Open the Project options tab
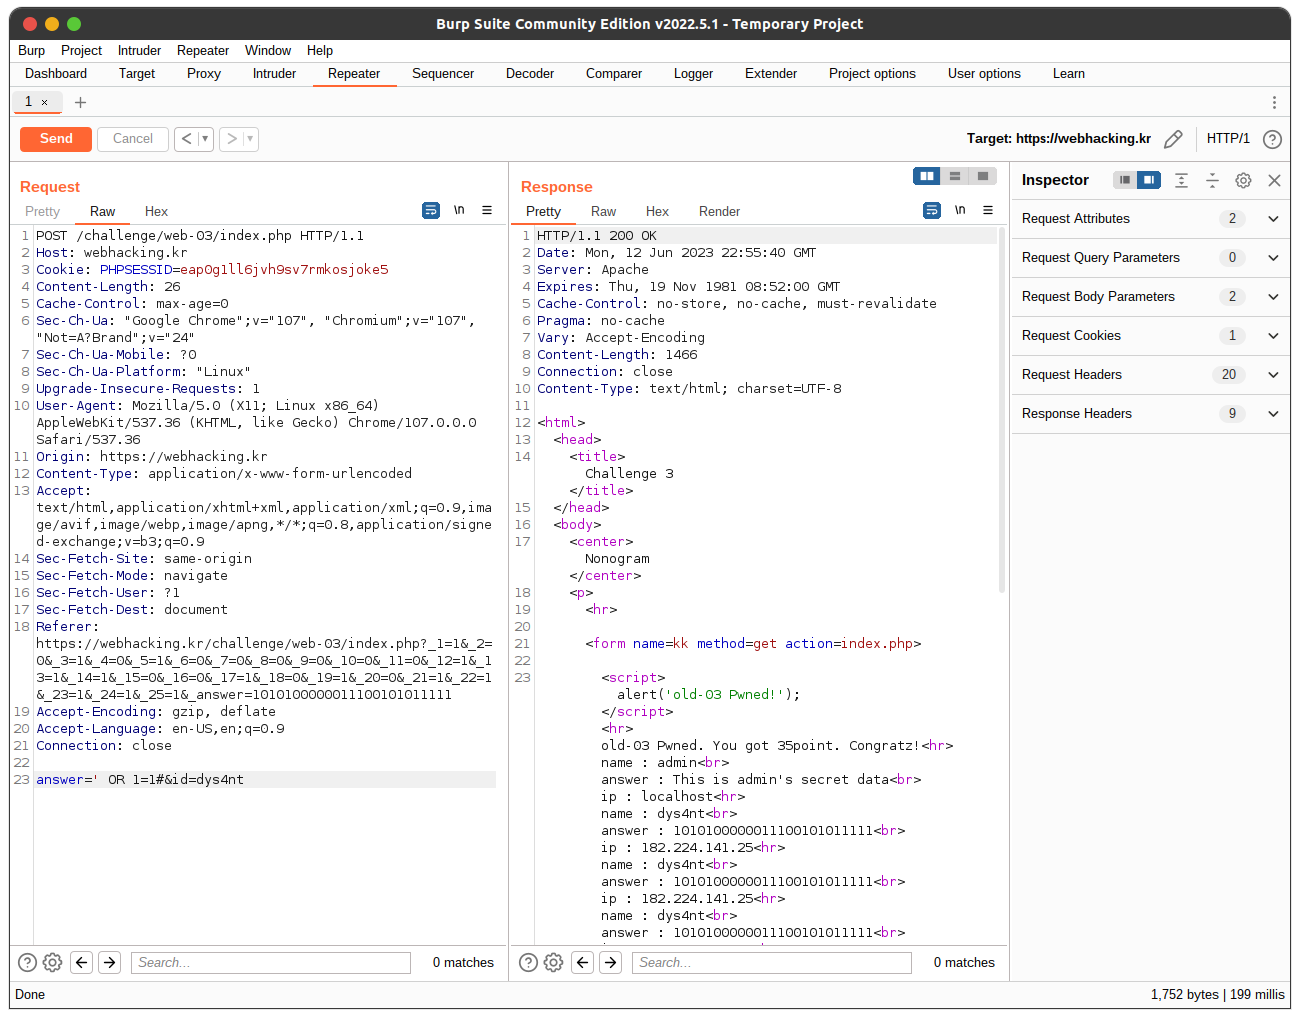This screenshot has height=1018, width=1300. [872, 74]
